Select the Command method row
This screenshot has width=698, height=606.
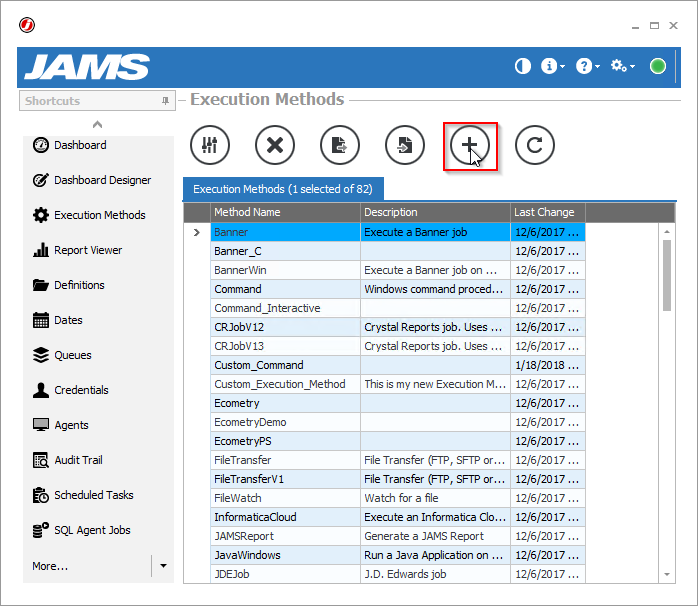(398, 289)
